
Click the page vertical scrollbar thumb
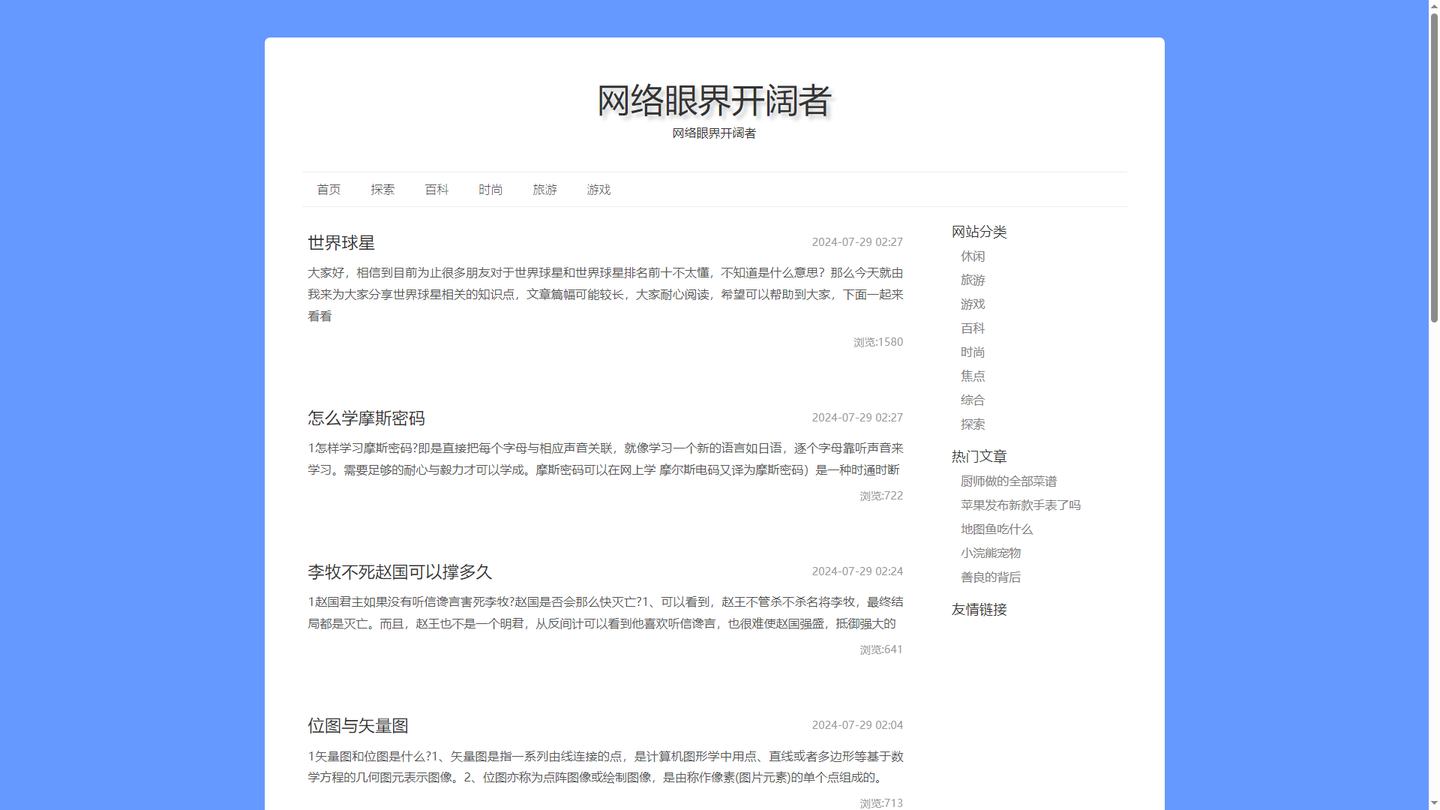pyautogui.click(x=1434, y=167)
